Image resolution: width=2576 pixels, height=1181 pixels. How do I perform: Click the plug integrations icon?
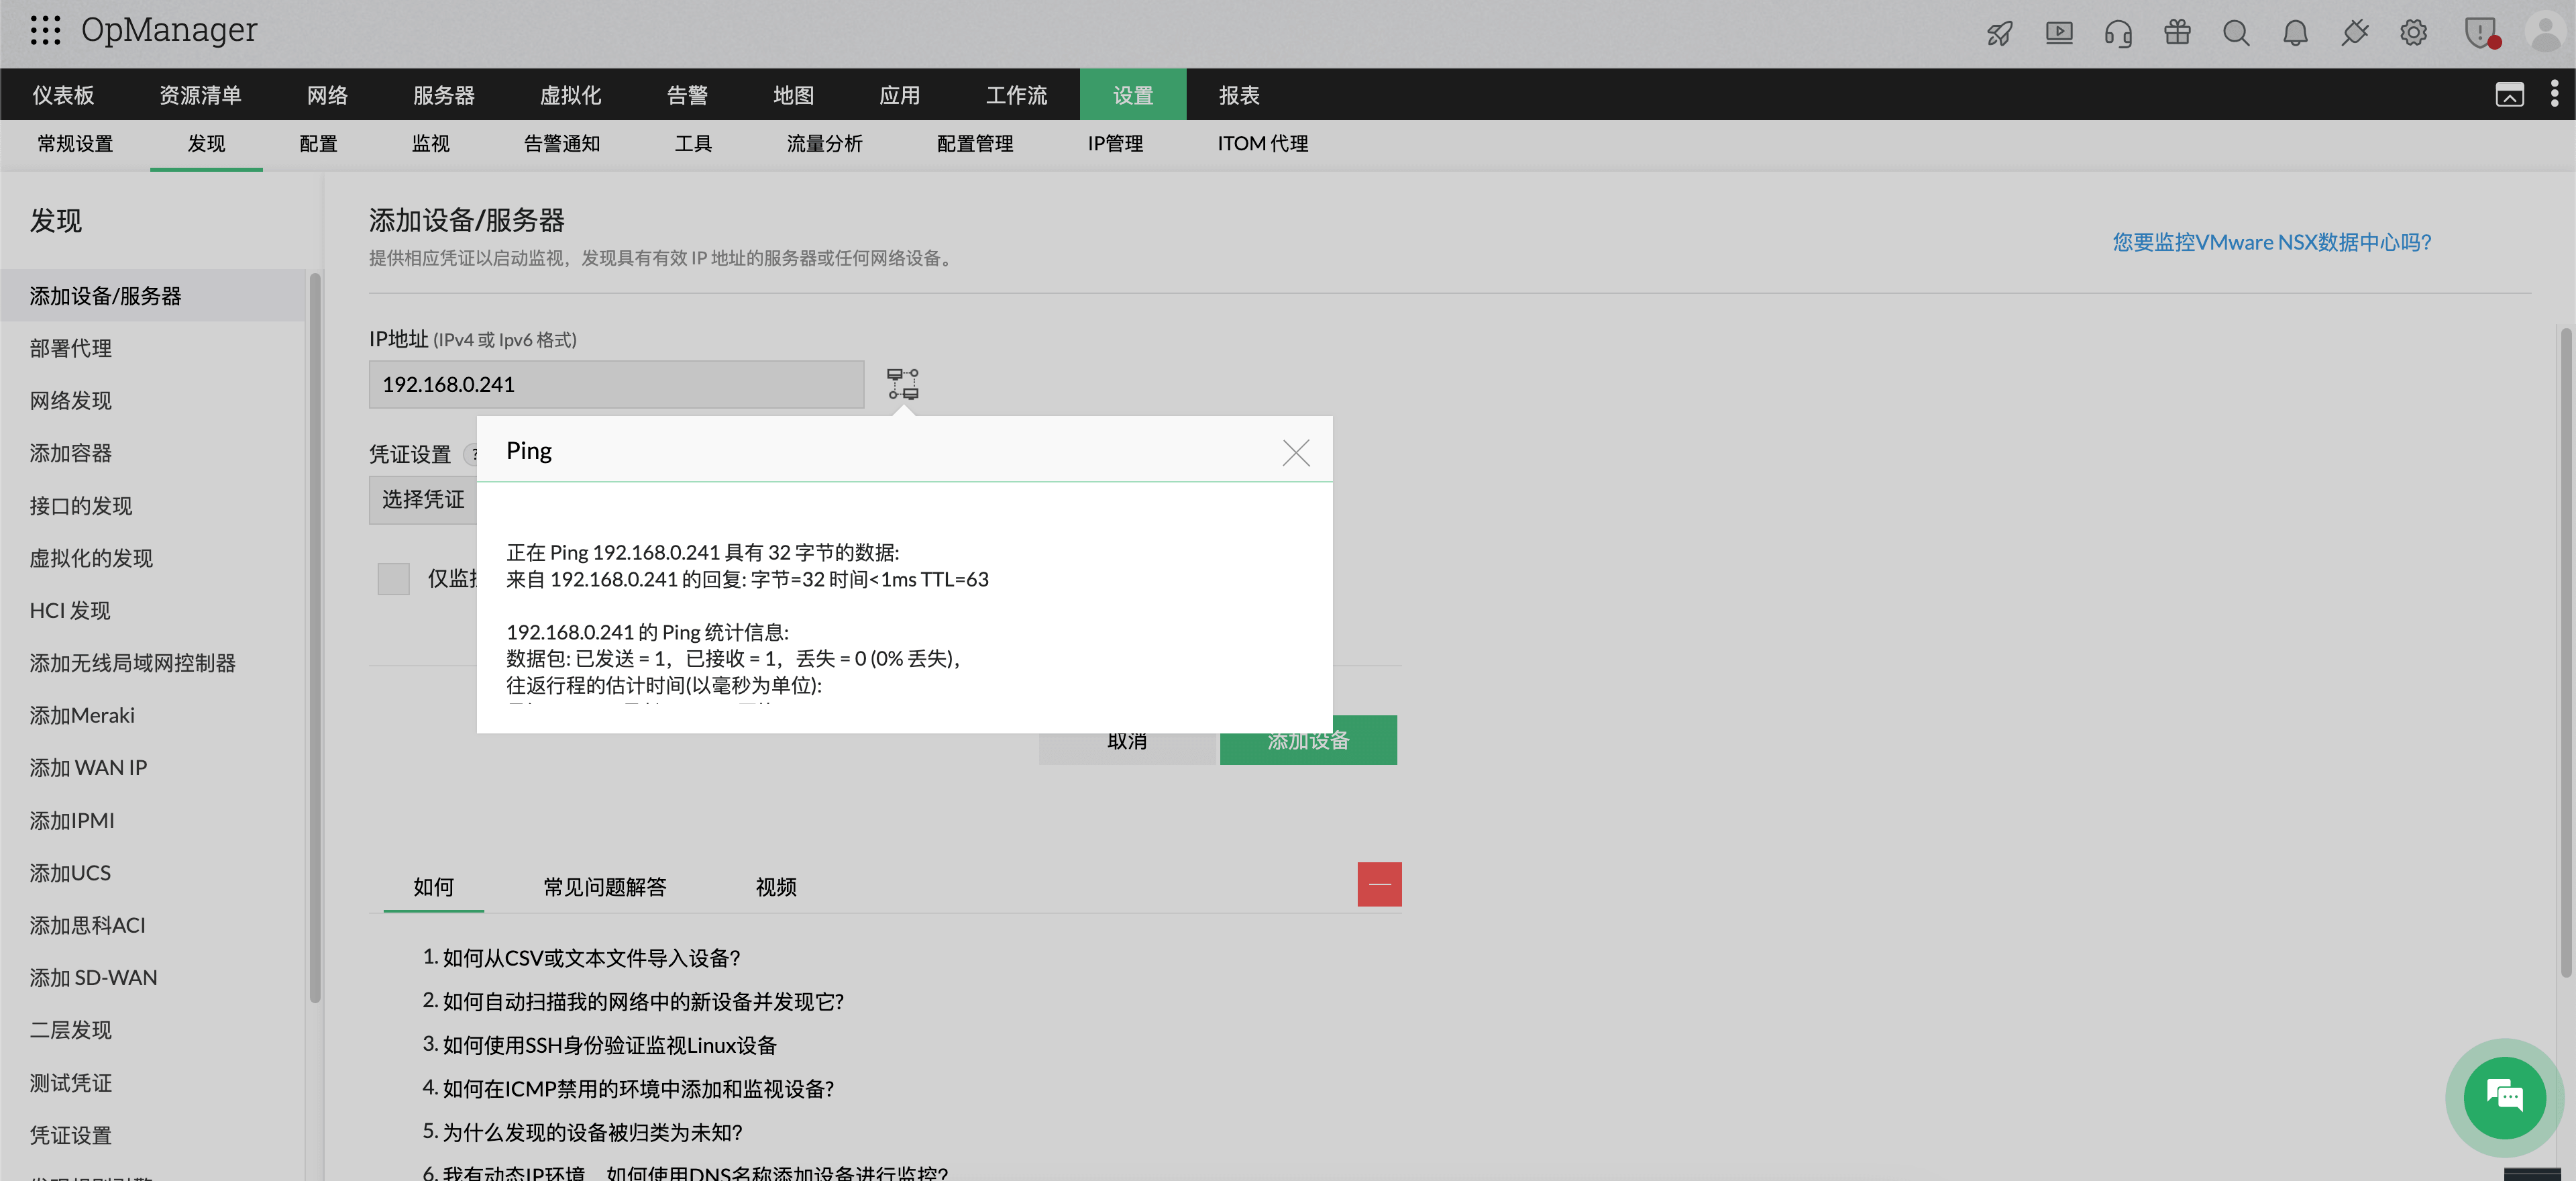point(2354,33)
